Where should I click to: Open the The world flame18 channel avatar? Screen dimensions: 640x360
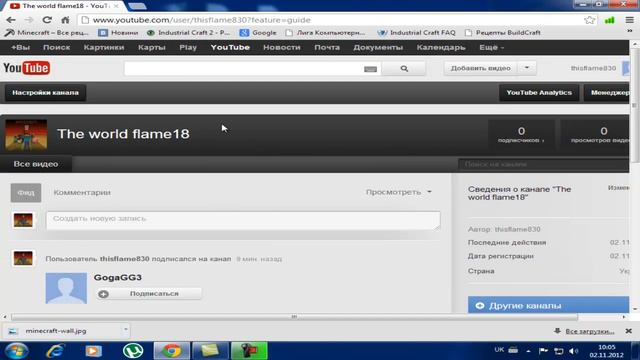click(x=26, y=135)
